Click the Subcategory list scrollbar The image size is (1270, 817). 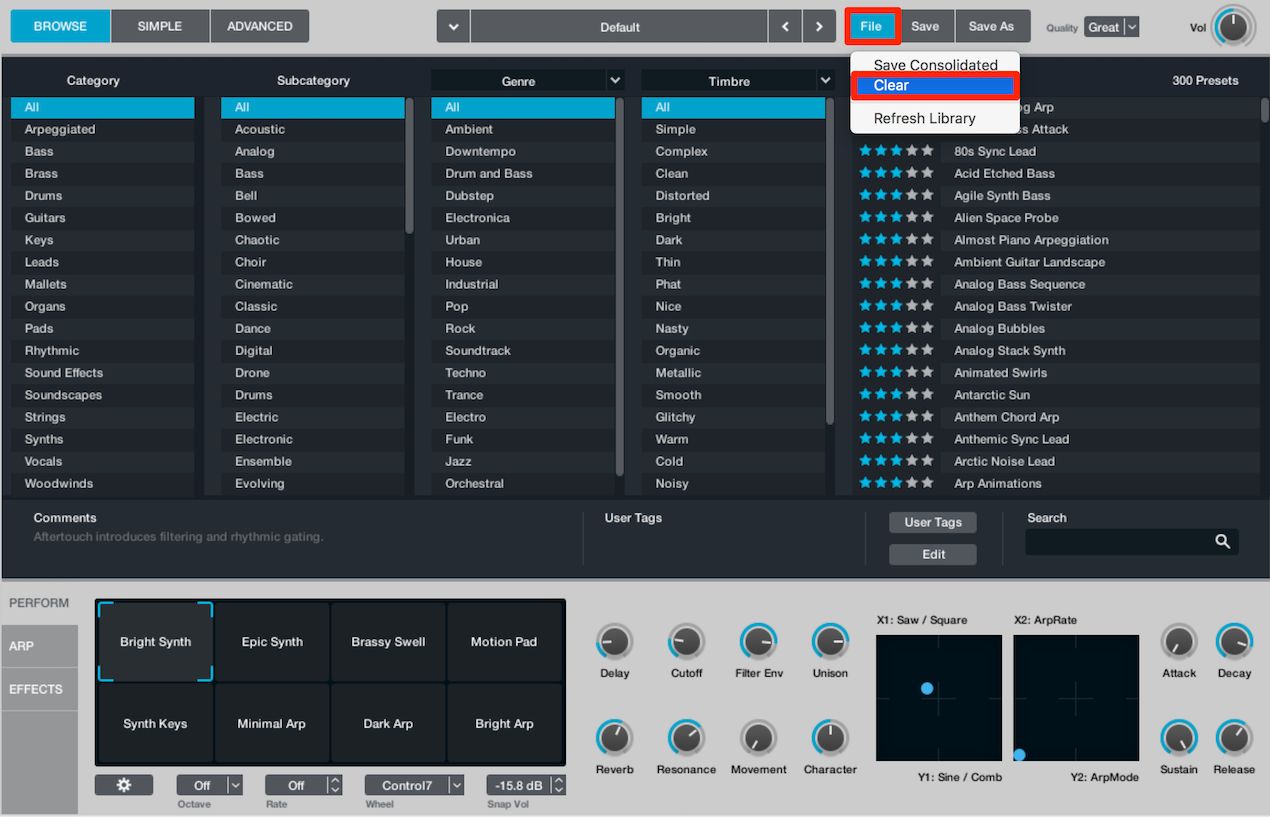pyautogui.click(x=409, y=165)
